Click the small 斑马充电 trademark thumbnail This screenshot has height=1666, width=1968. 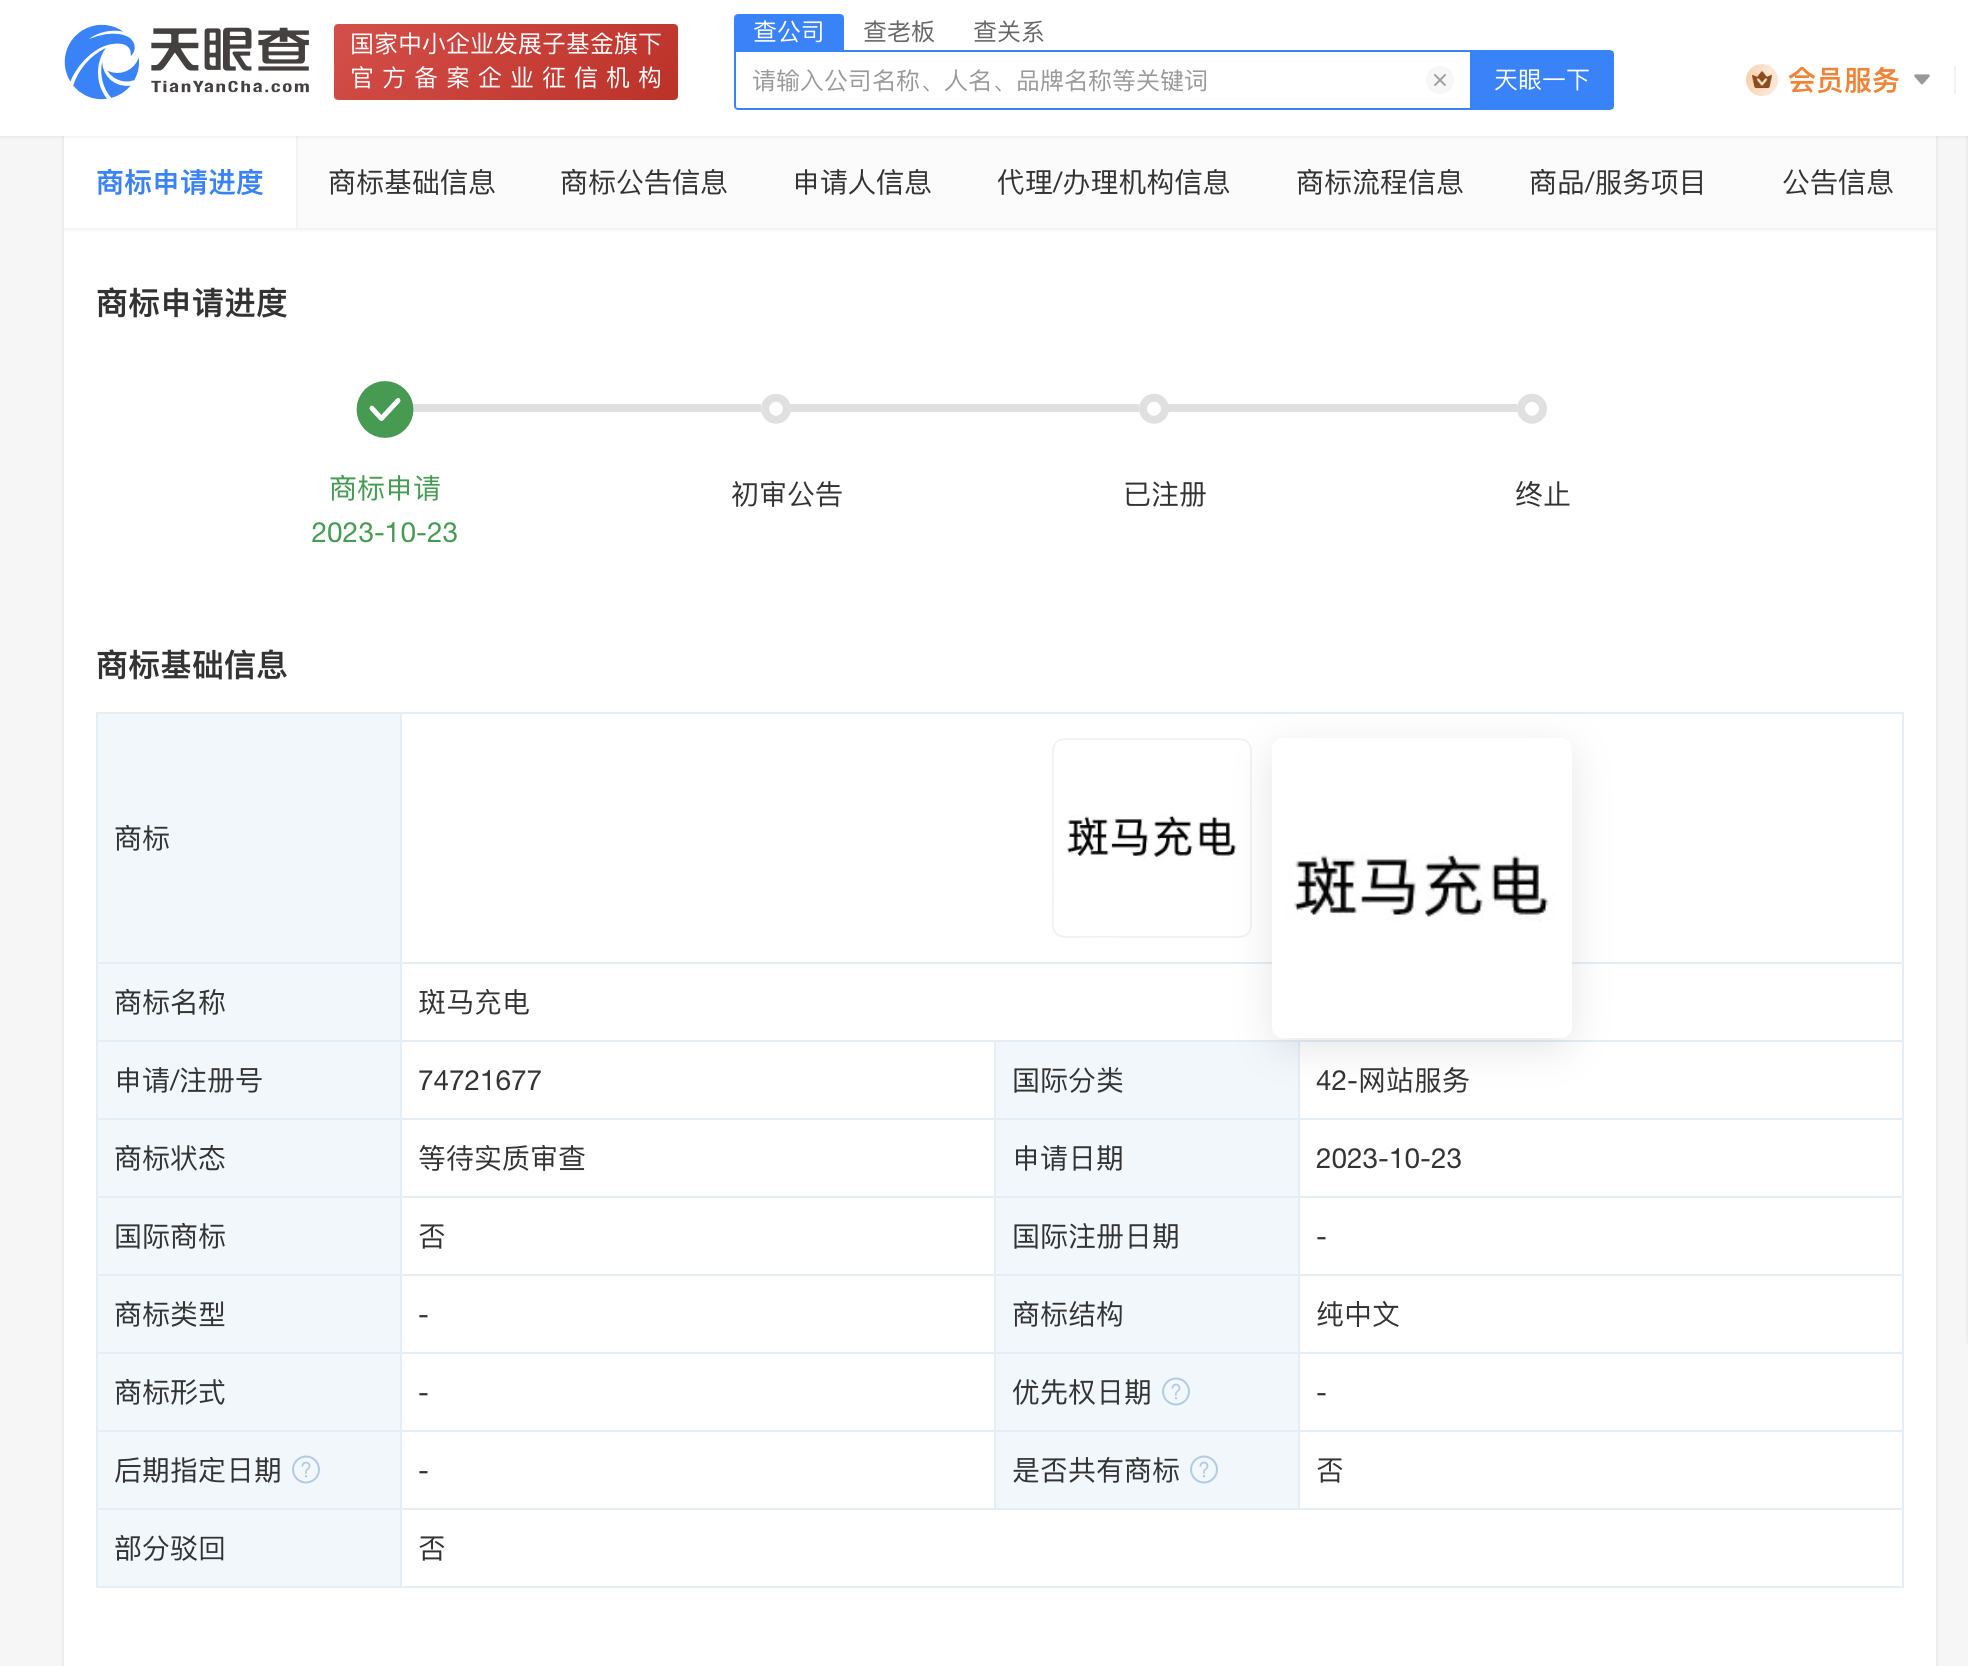click(1152, 838)
